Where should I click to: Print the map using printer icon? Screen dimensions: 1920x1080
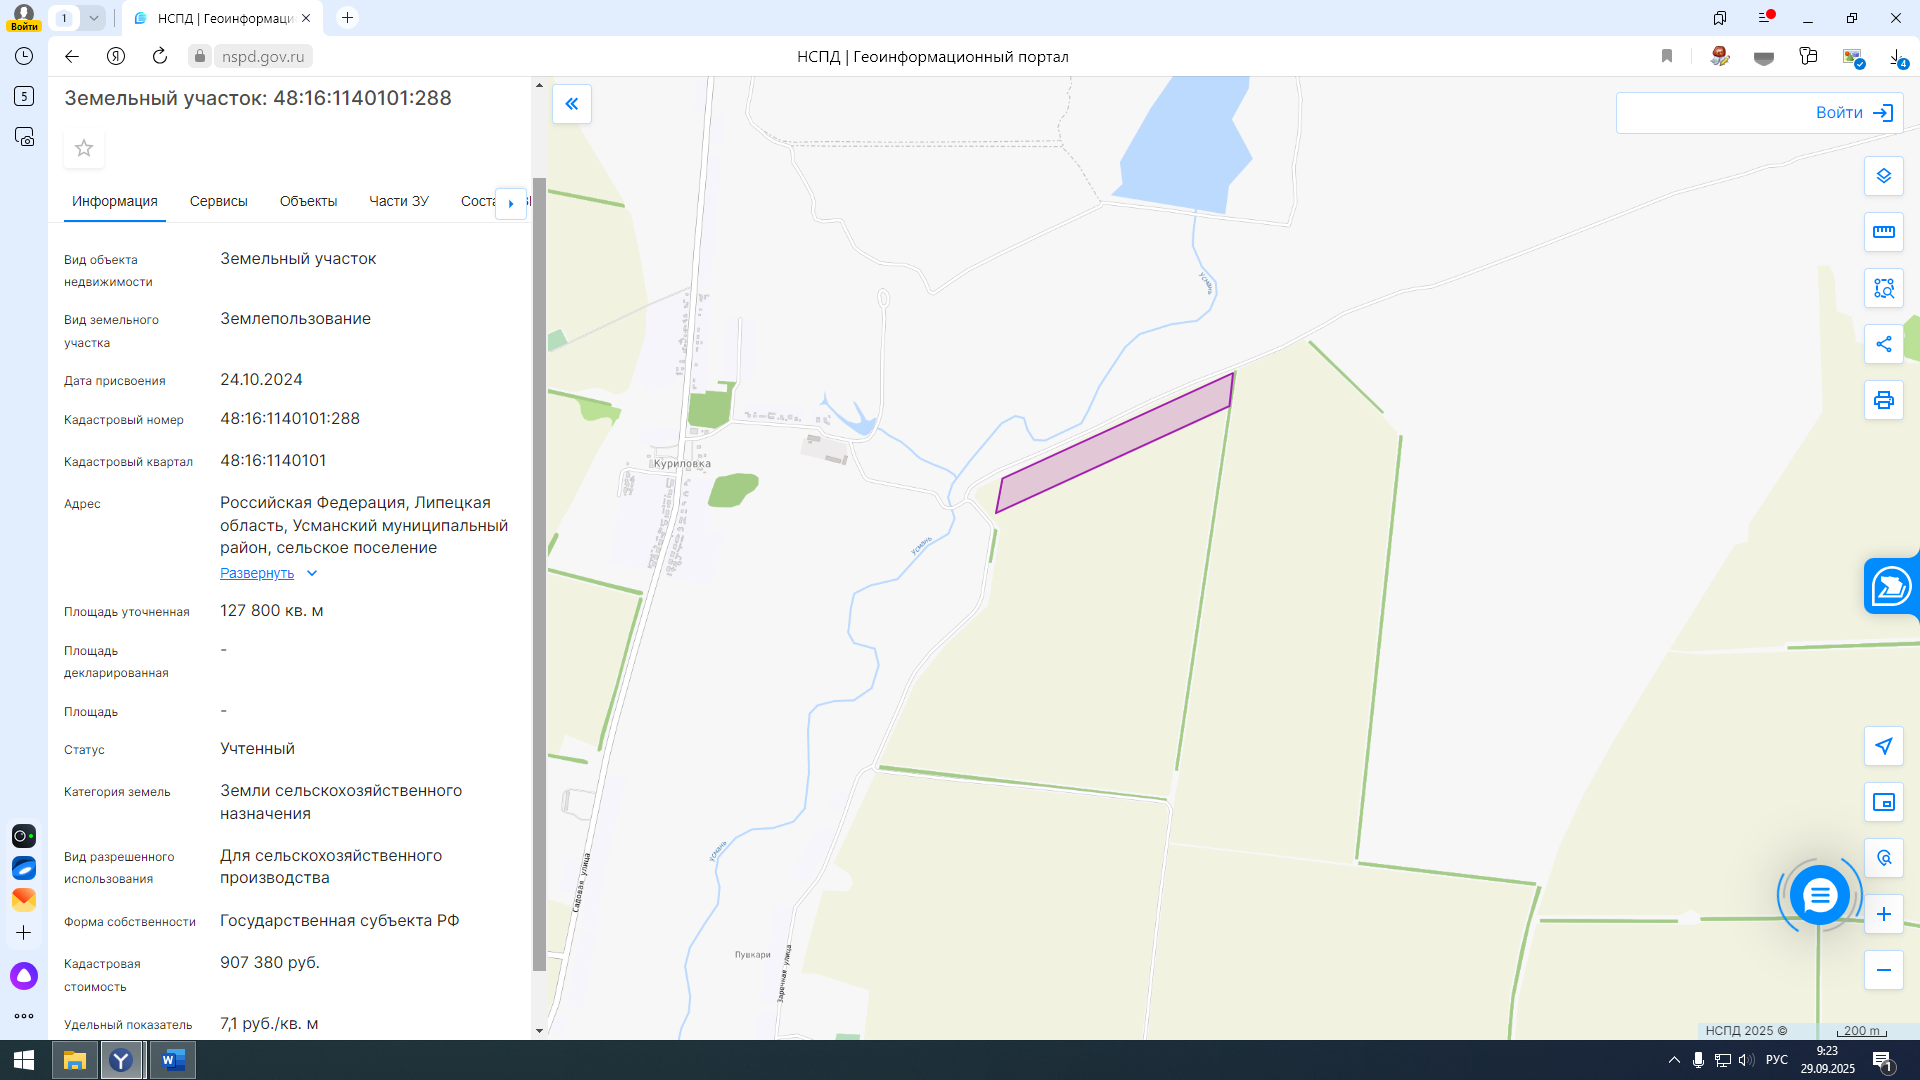coord(1883,400)
